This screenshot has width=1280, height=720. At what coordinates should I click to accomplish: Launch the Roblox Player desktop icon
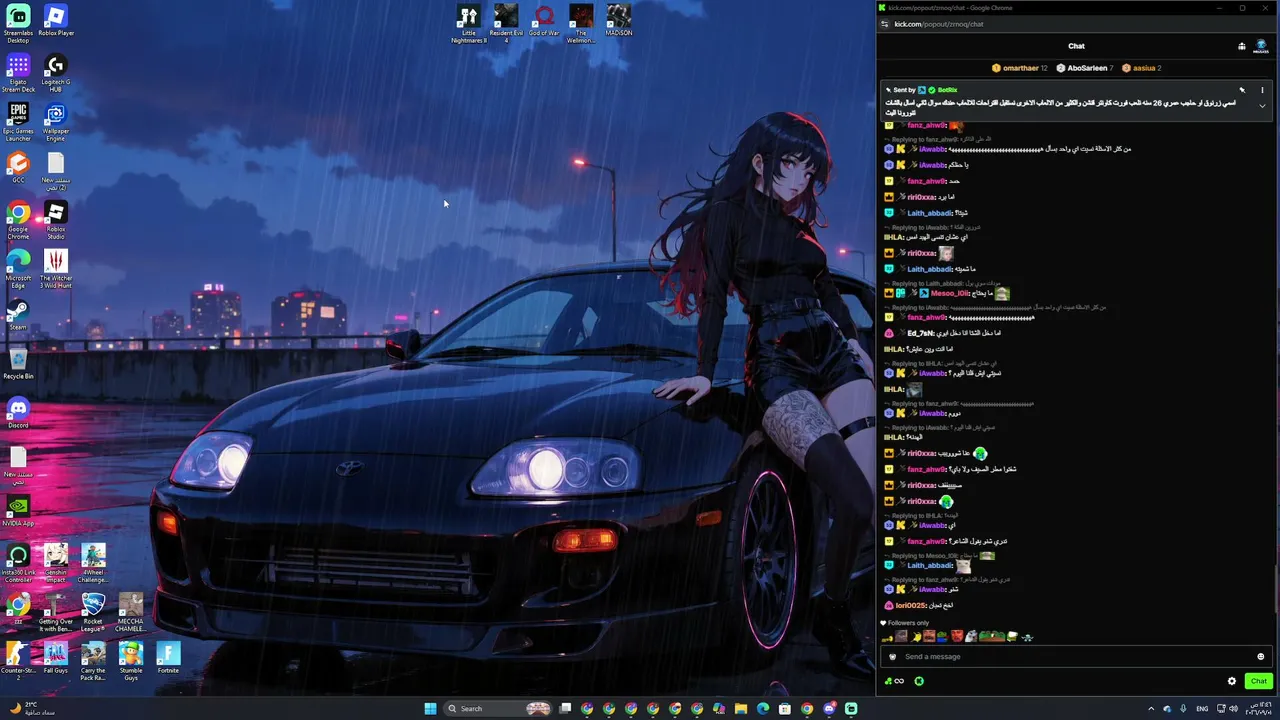[56, 21]
